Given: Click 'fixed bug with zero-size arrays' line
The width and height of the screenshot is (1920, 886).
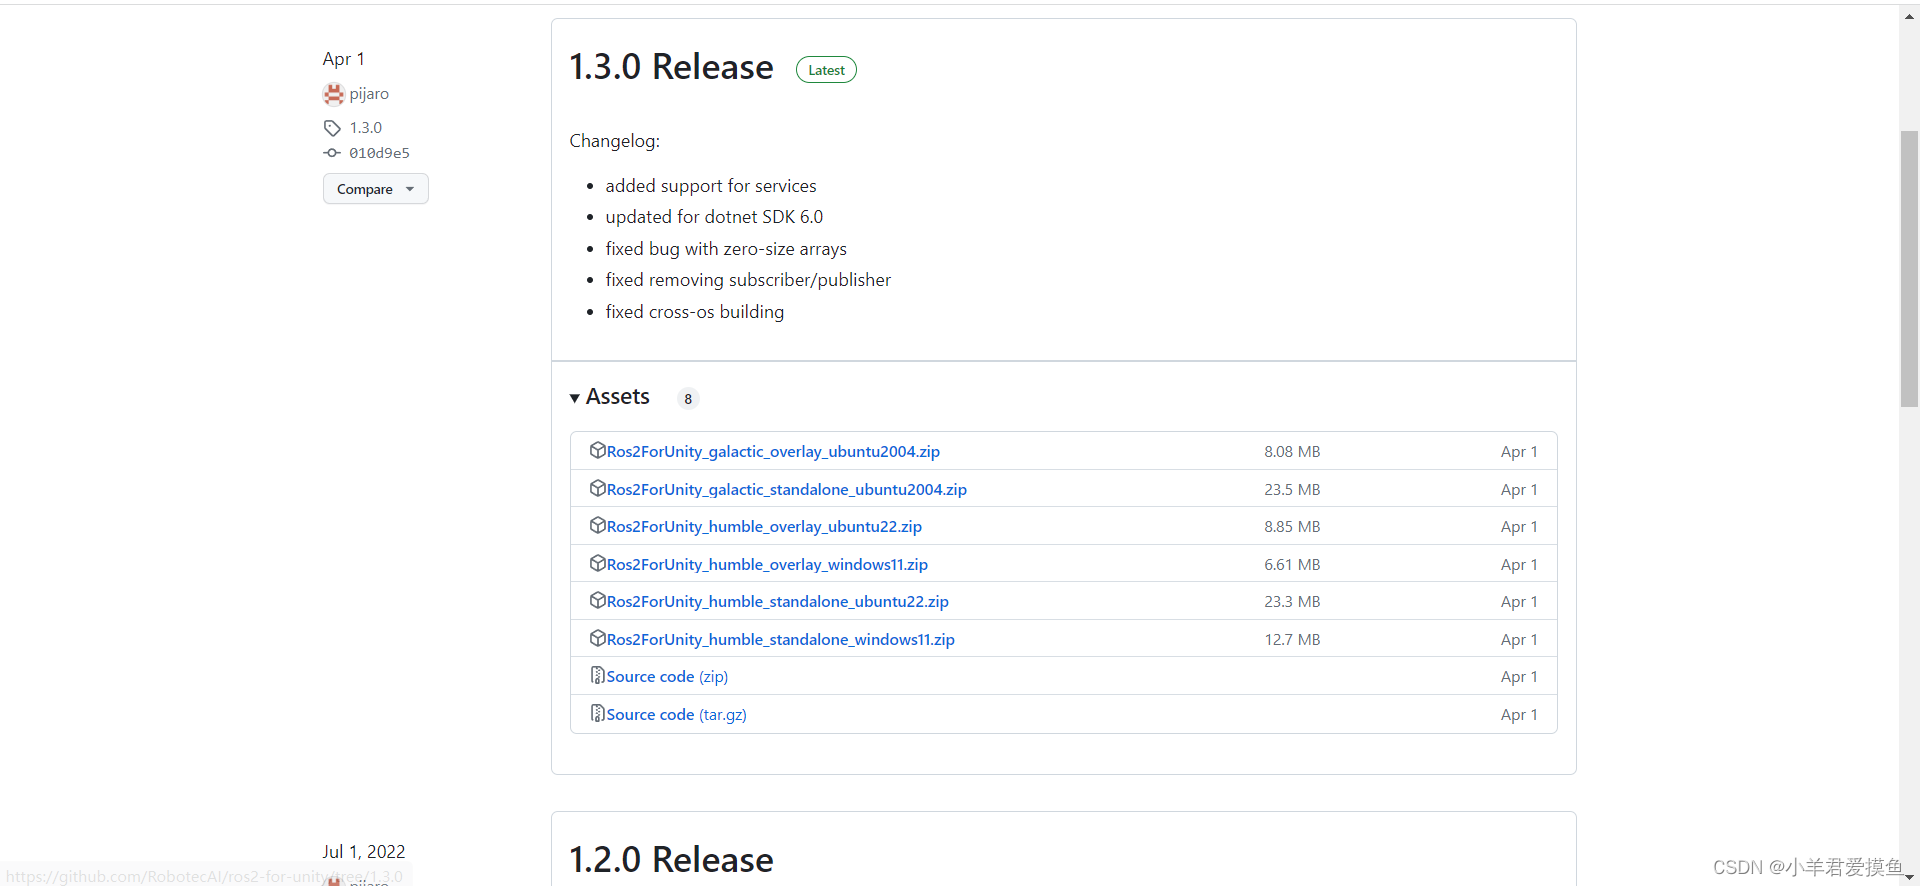Looking at the screenshot, I should 726,249.
